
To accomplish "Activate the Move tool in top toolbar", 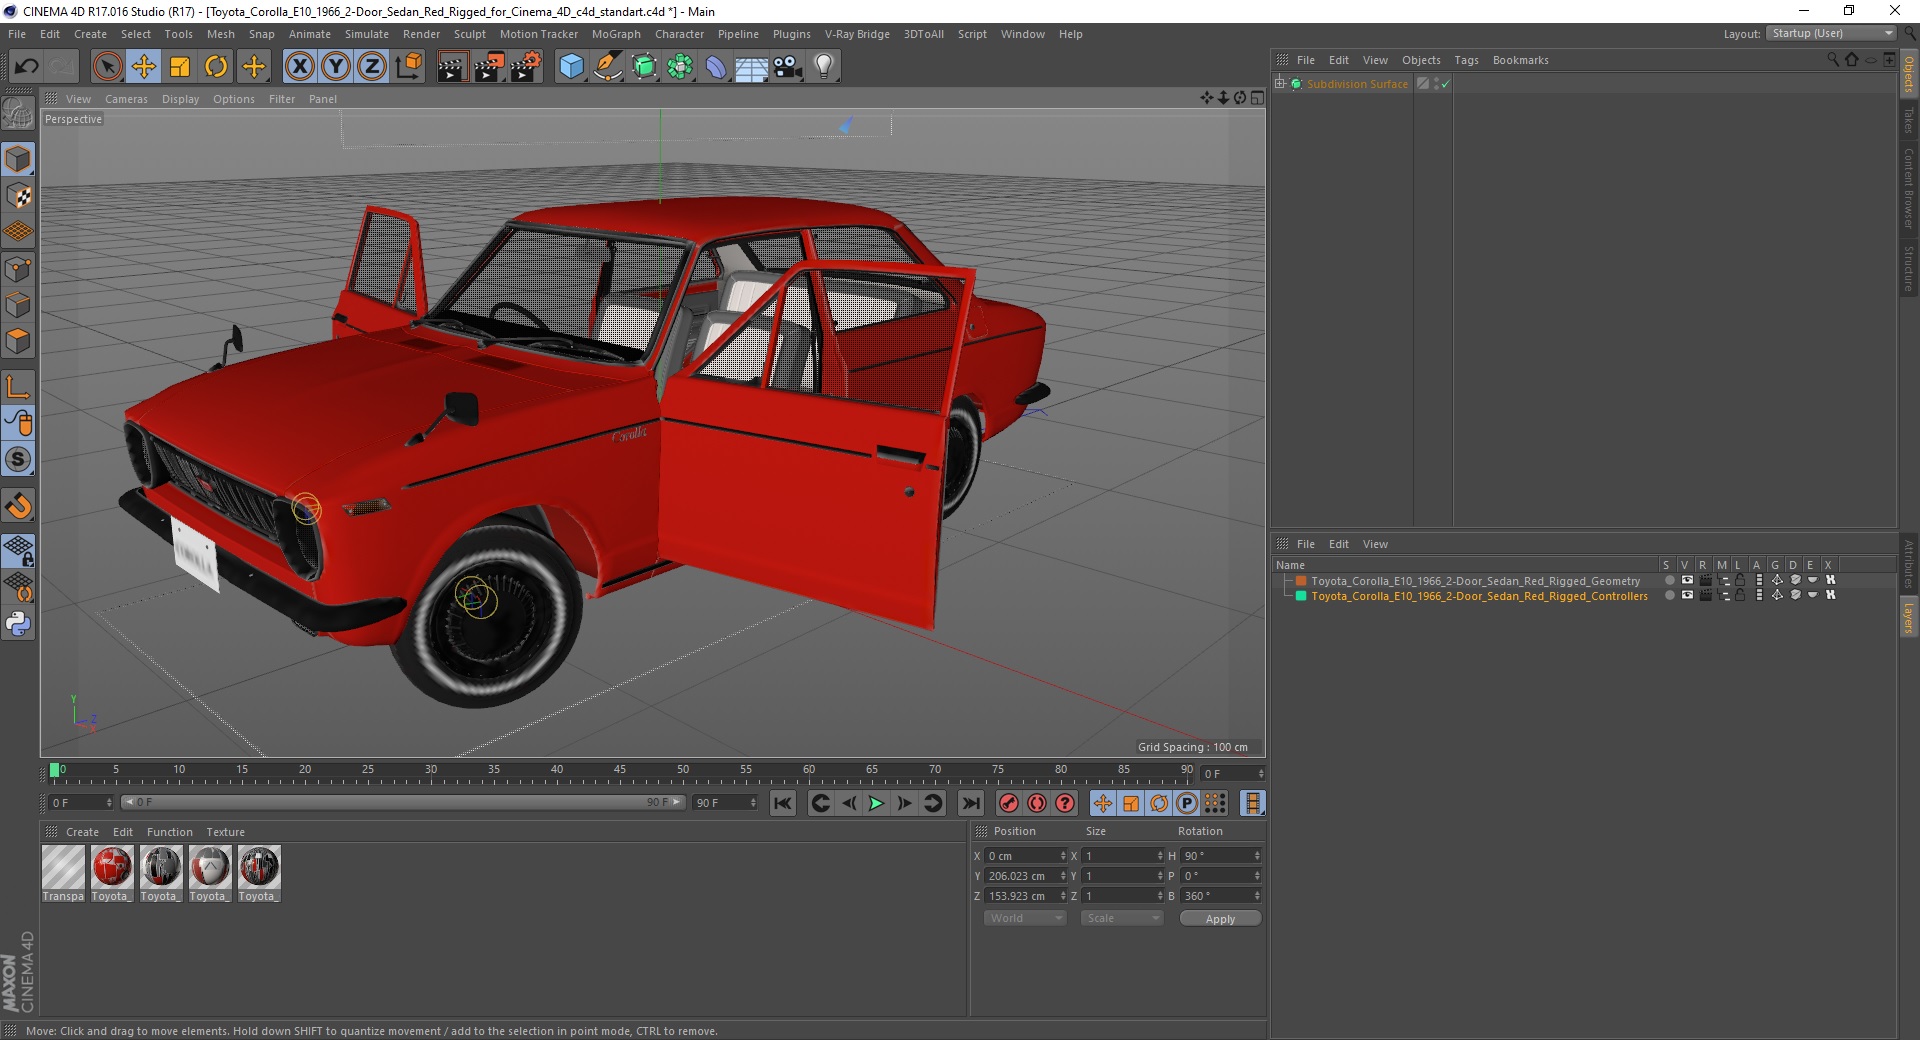I will pyautogui.click(x=144, y=67).
